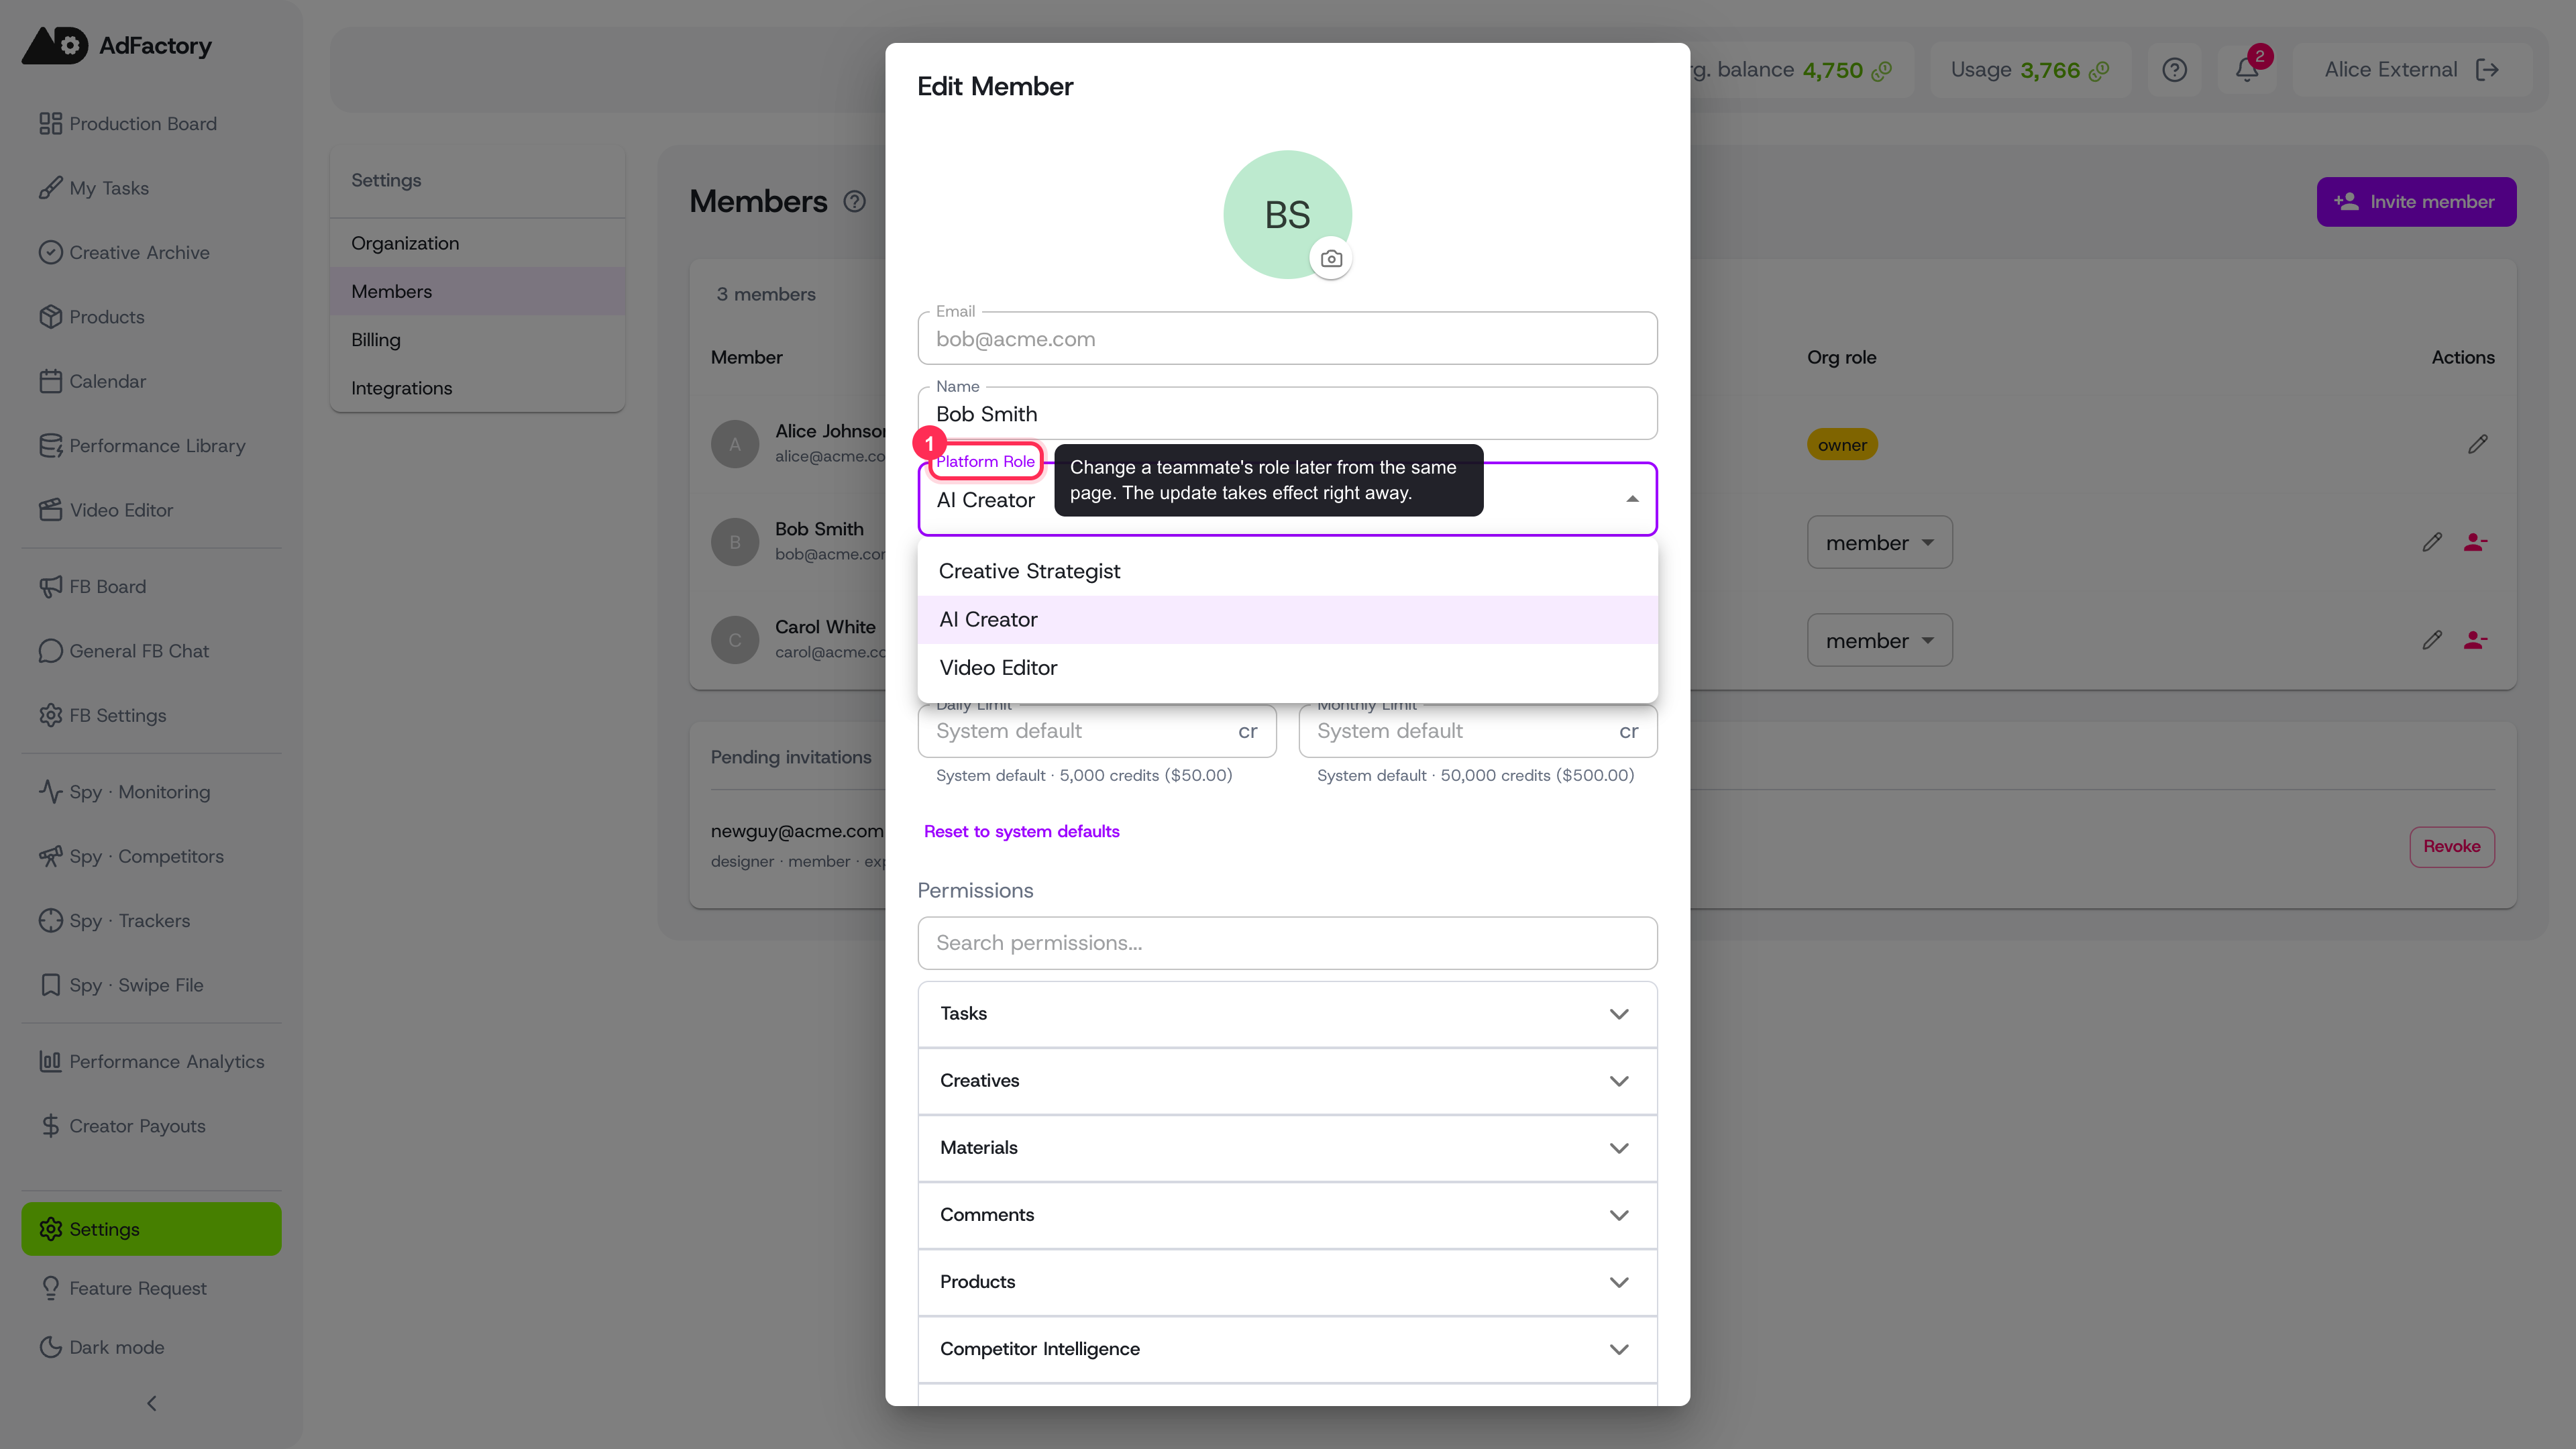Click Invite member button

(x=2416, y=202)
